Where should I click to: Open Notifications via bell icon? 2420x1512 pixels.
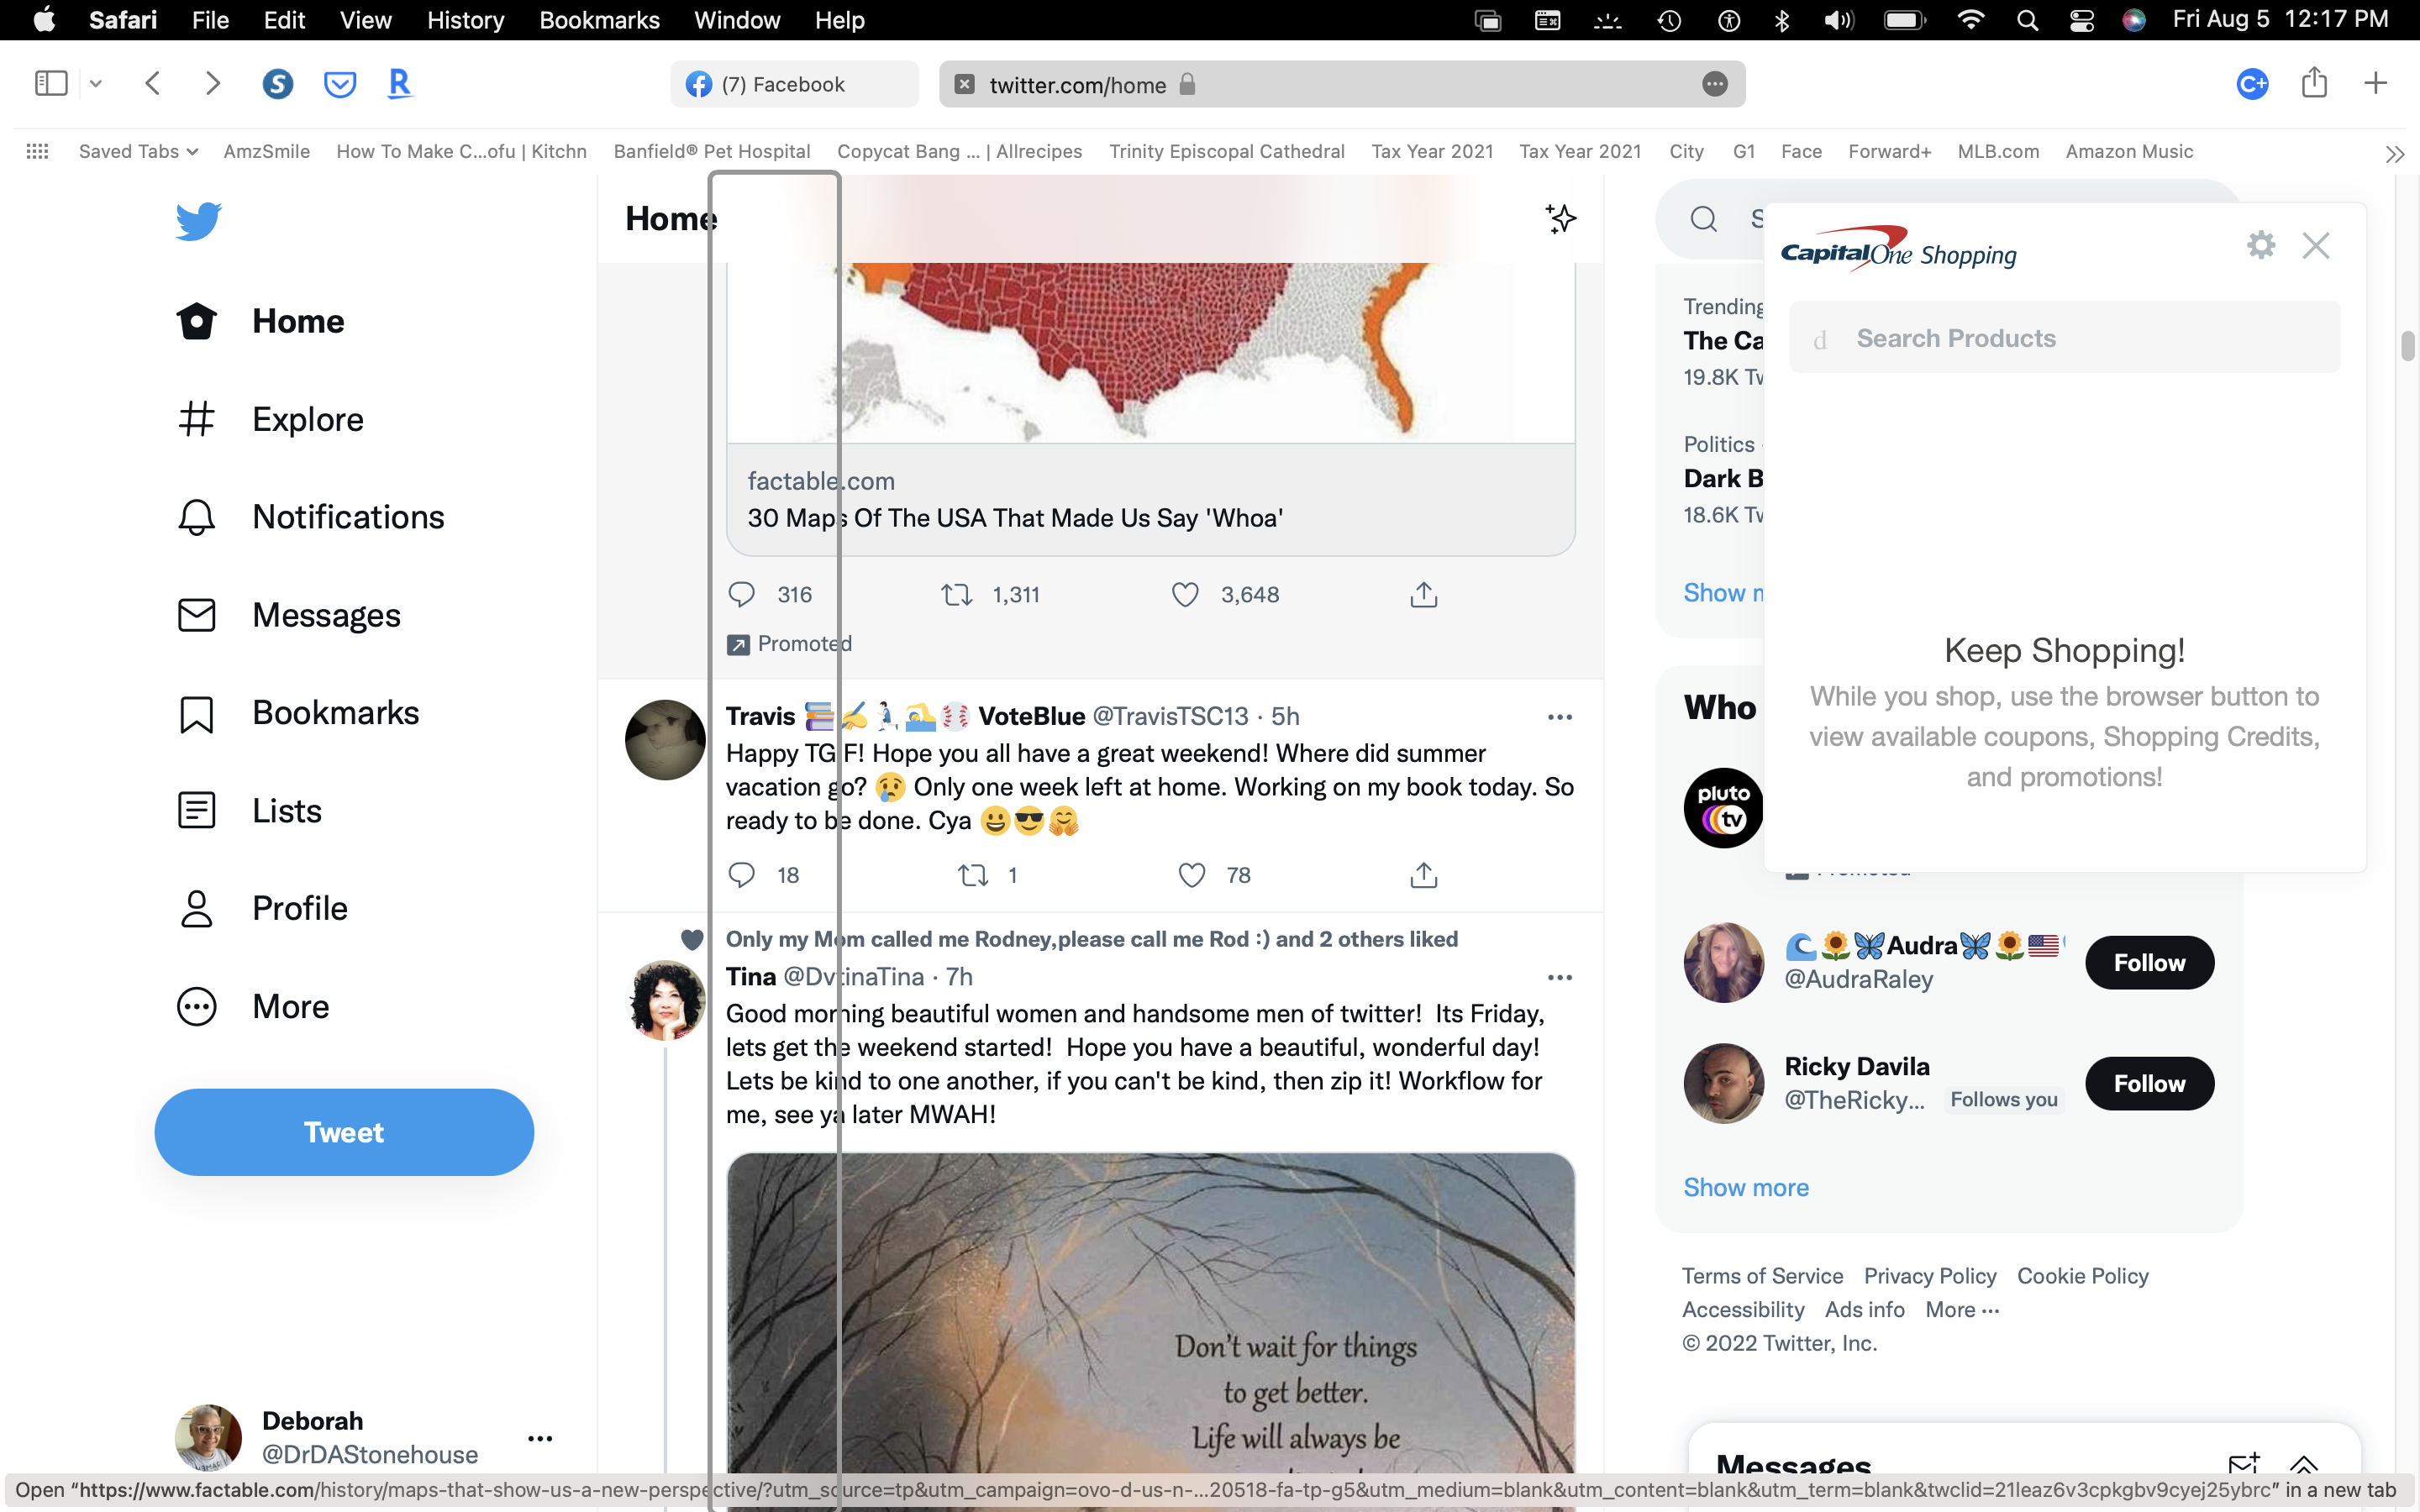(196, 517)
